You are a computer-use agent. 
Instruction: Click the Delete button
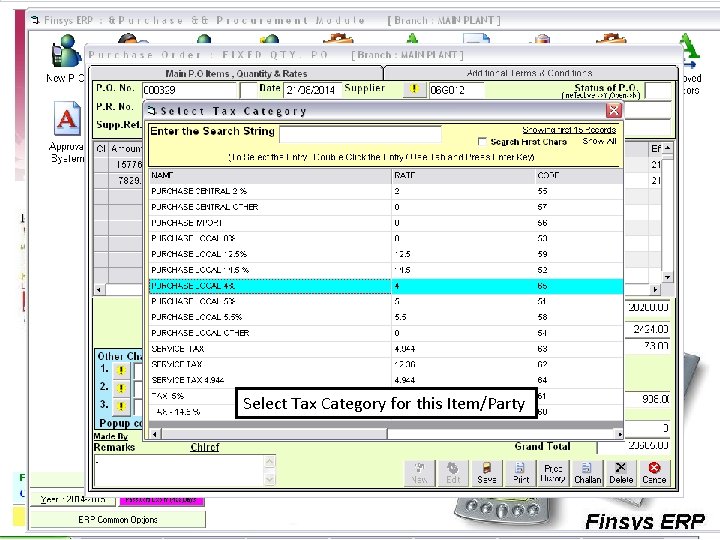[x=621, y=473]
